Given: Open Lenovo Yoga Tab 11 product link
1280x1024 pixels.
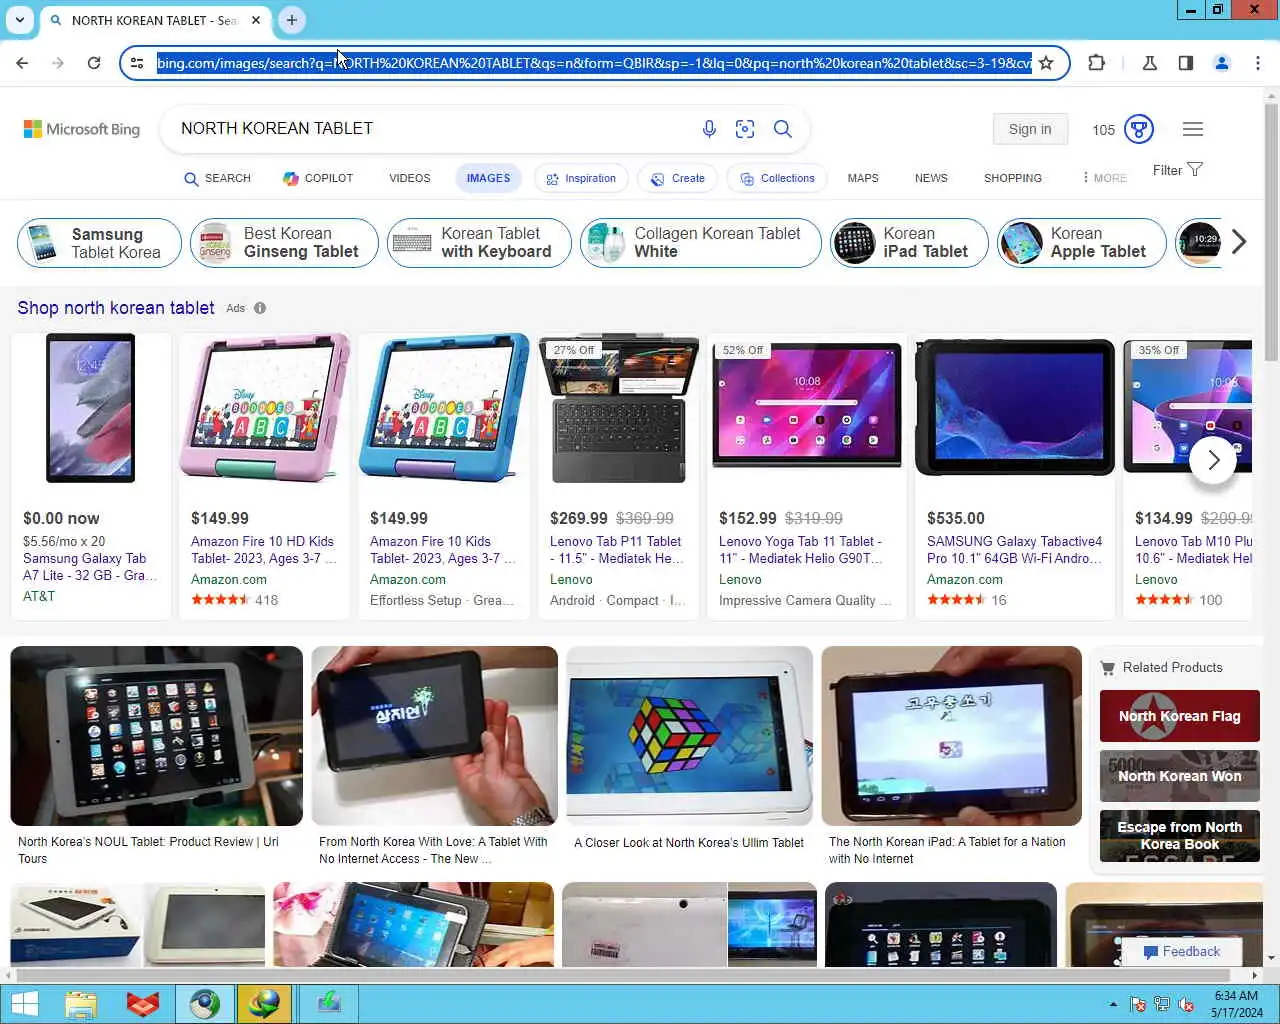Looking at the screenshot, I should [802, 550].
